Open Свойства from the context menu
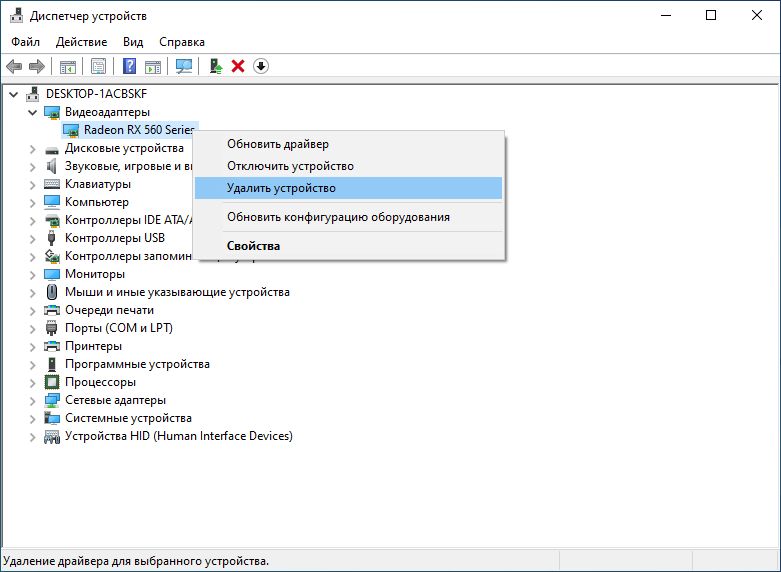781x572 pixels. click(348, 246)
